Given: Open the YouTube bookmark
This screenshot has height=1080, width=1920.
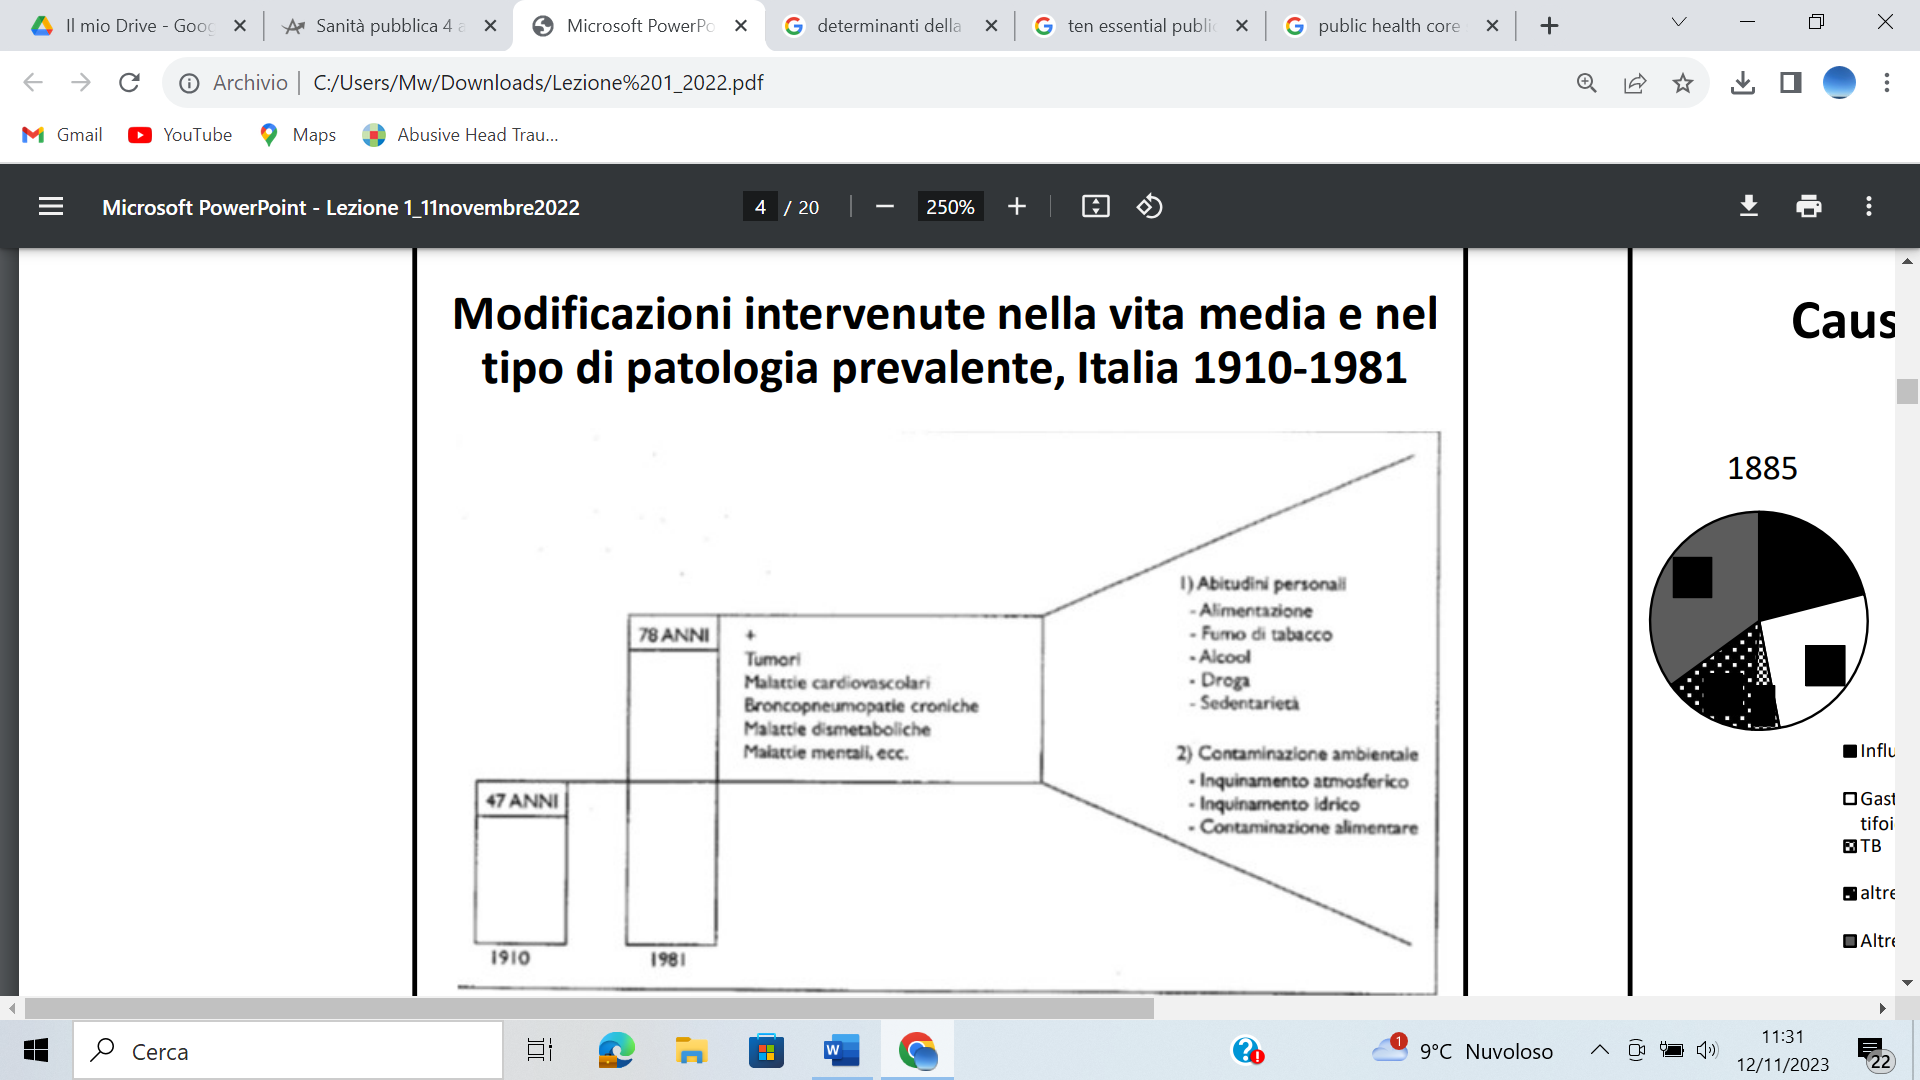Looking at the screenshot, I should coord(180,135).
